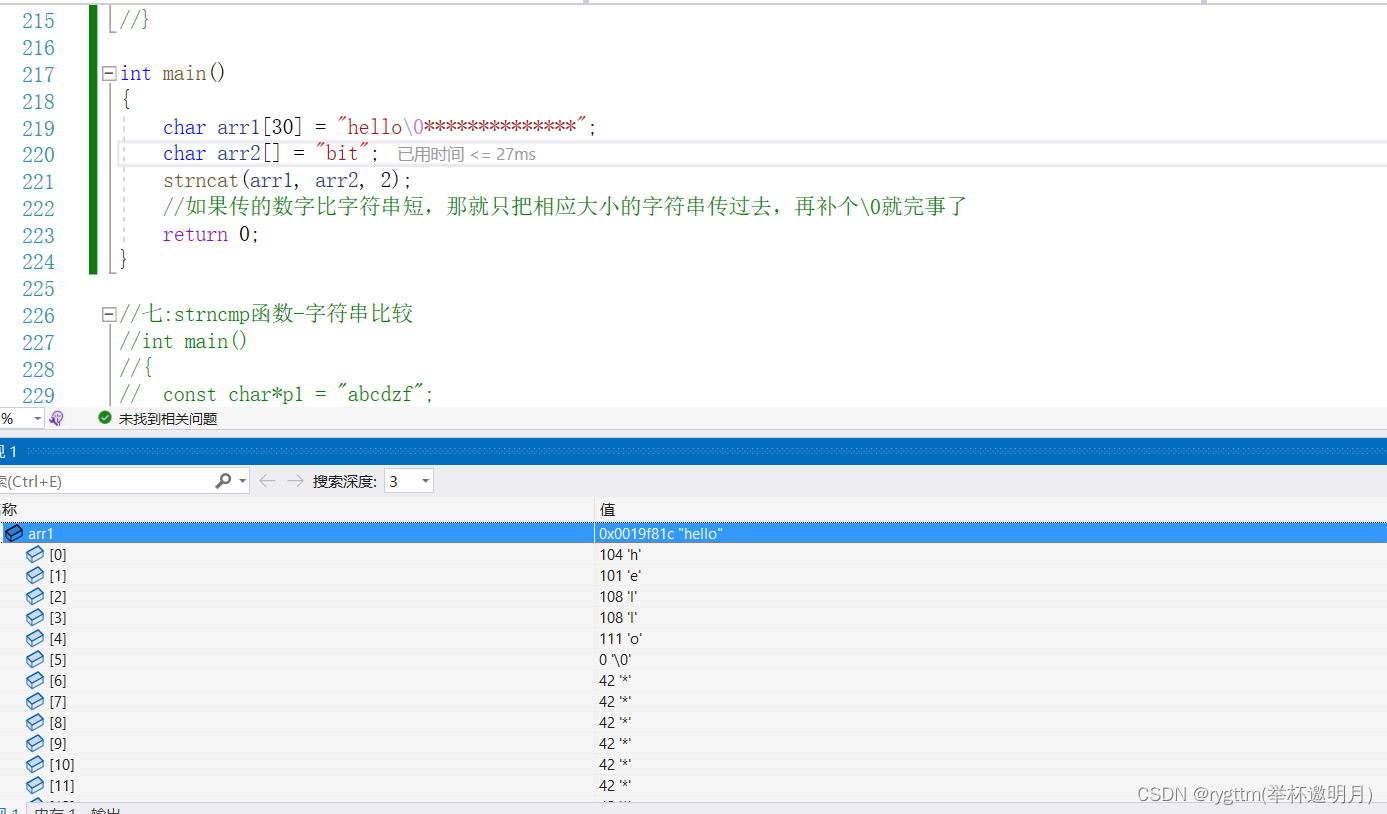Image resolution: width=1387 pixels, height=814 pixels.
Task: Select the arr1 watch row
Action: point(693,533)
